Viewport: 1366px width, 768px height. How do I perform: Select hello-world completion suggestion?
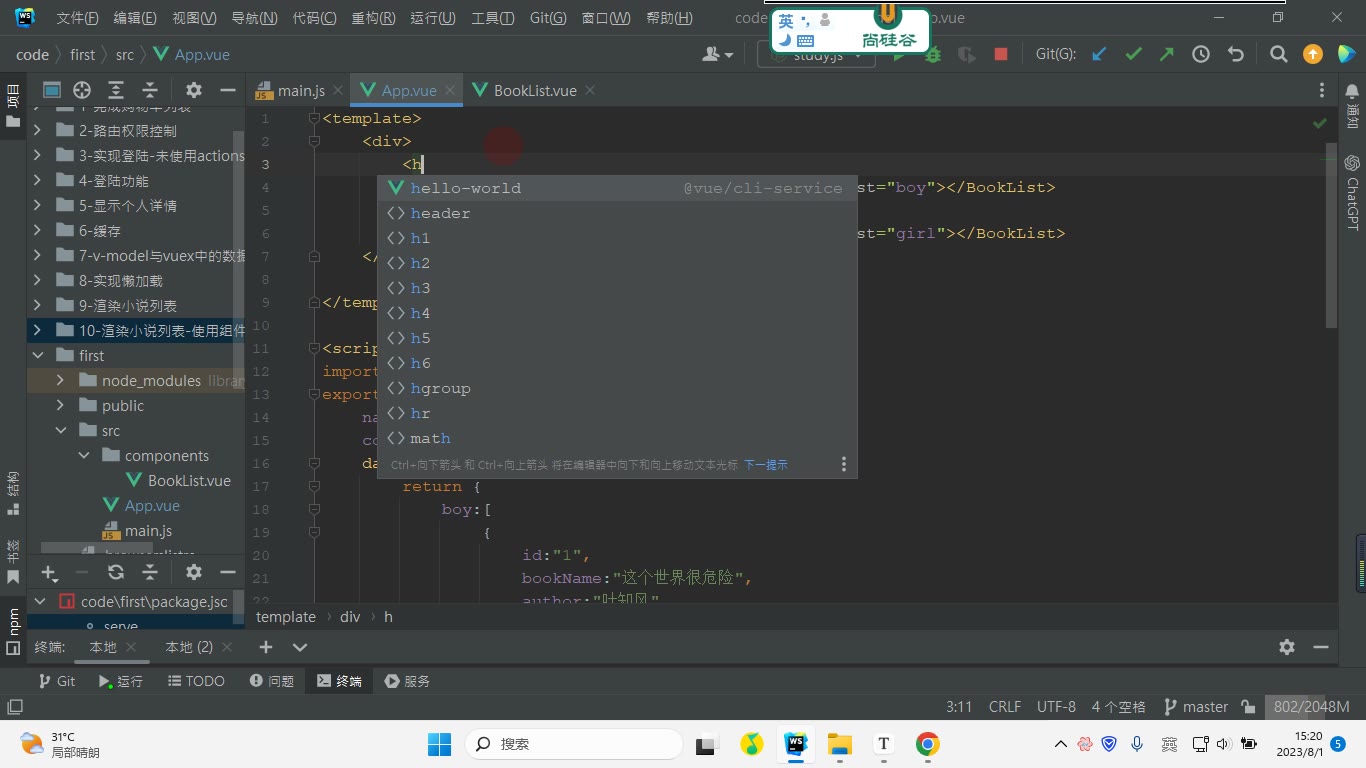pyautogui.click(x=617, y=188)
